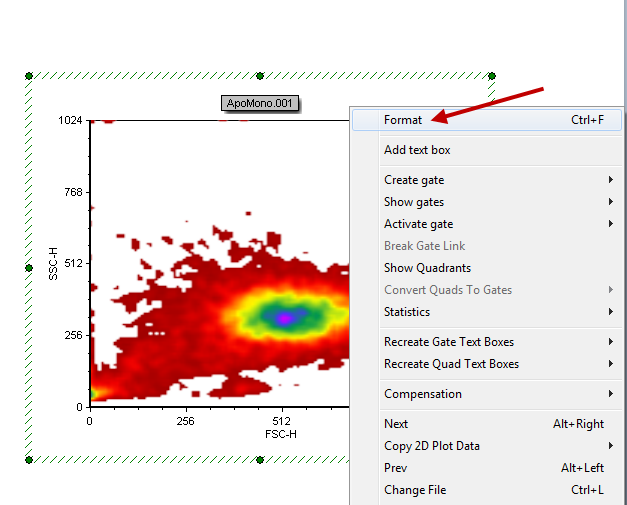
Task: Choose Prev to load previous file
Action: (395, 468)
